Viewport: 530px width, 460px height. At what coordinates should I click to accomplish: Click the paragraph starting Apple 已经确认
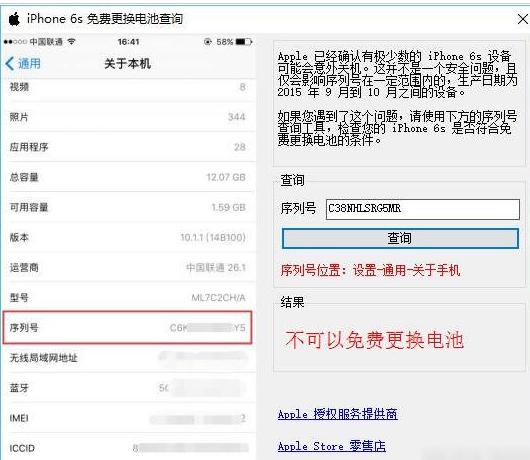click(x=398, y=74)
